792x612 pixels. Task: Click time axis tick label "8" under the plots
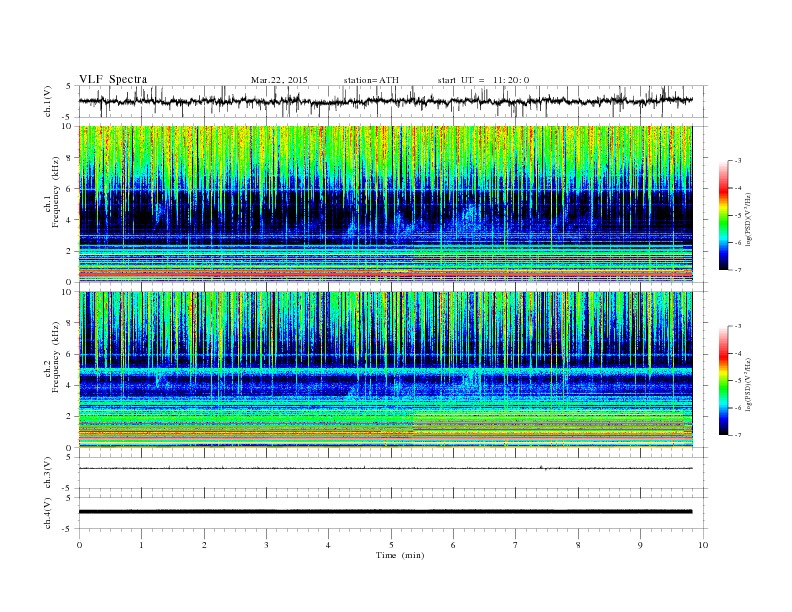578,545
